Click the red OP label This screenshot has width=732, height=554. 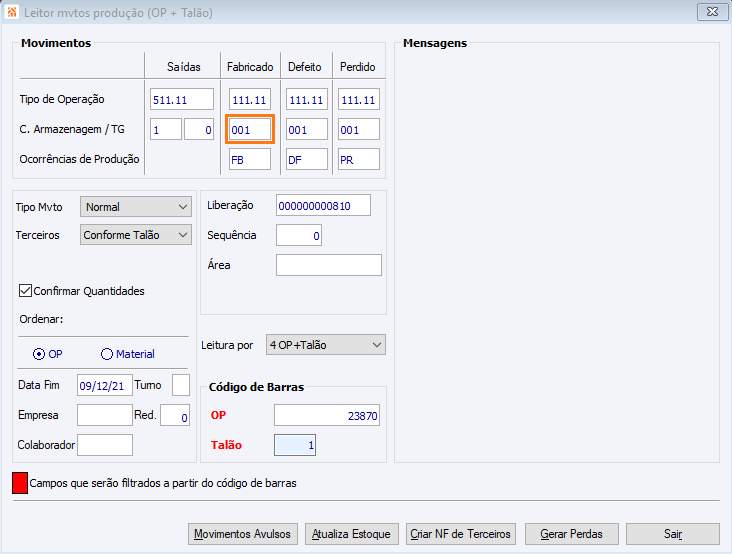pyautogui.click(x=218, y=415)
